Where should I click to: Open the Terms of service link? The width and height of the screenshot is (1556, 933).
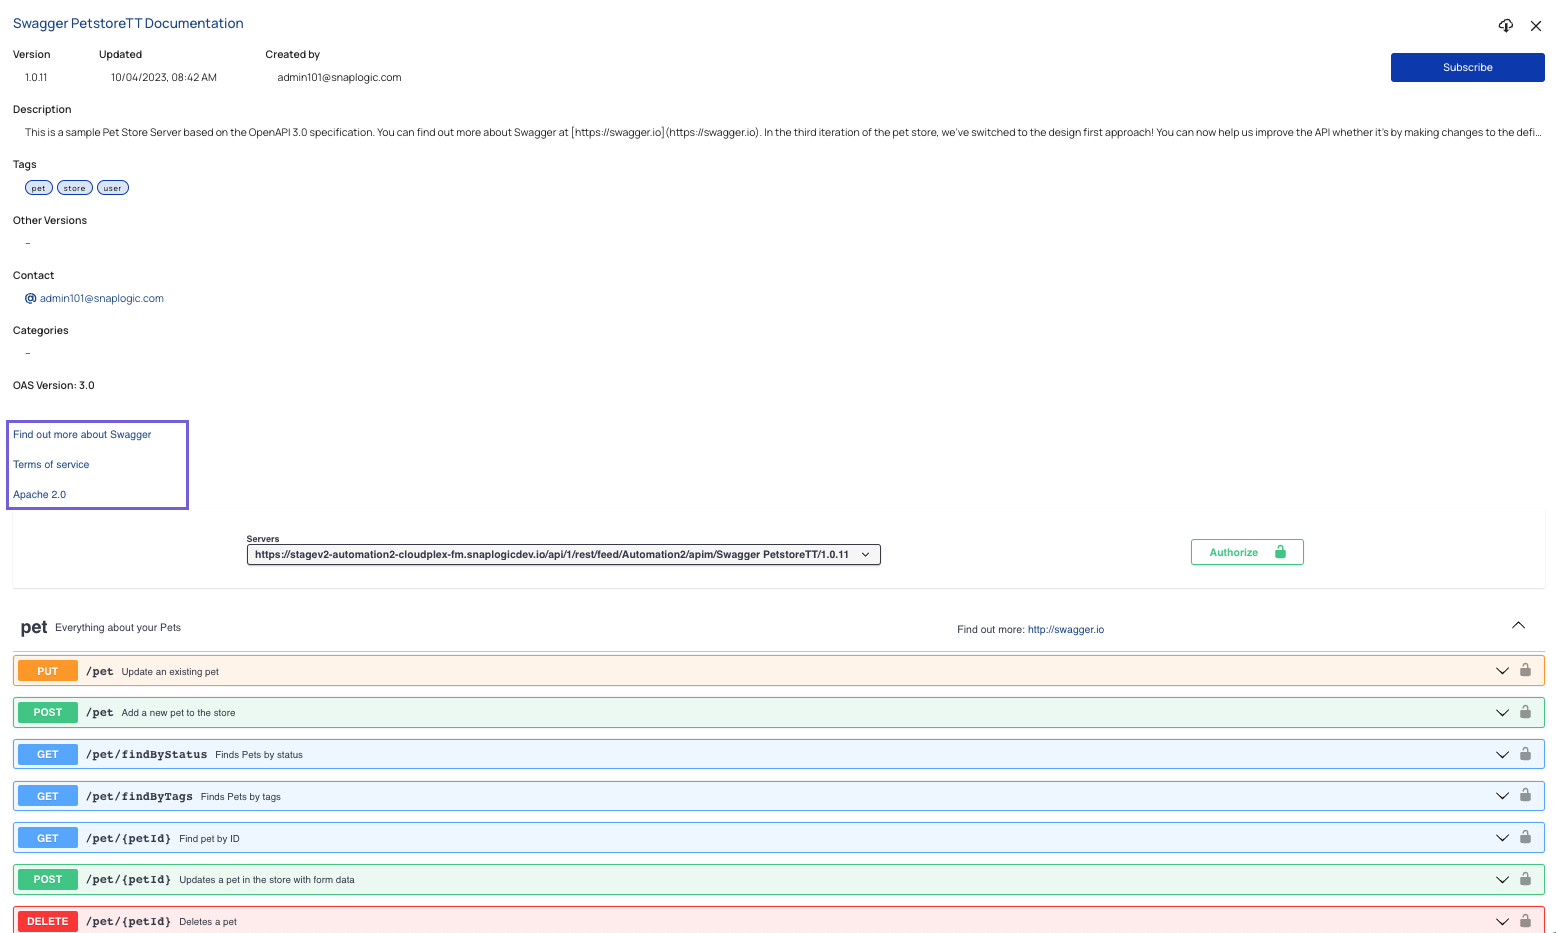pos(51,465)
